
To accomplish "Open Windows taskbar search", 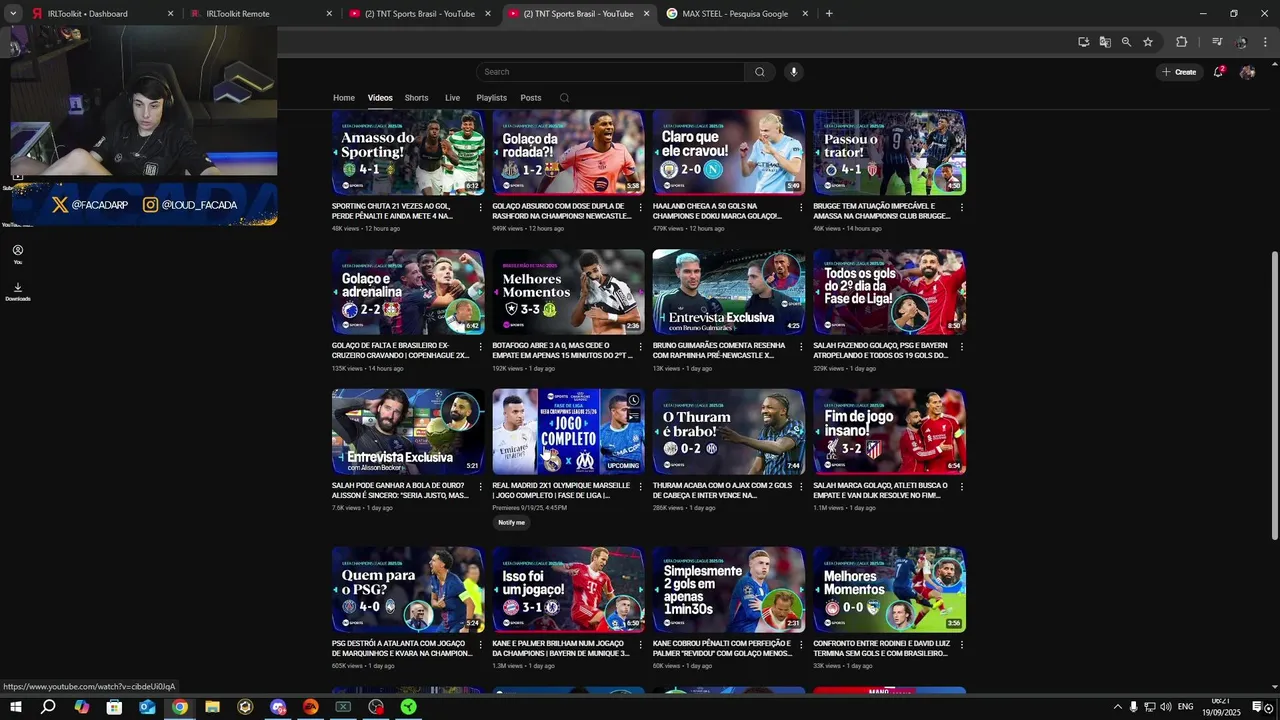I will click(x=48, y=707).
